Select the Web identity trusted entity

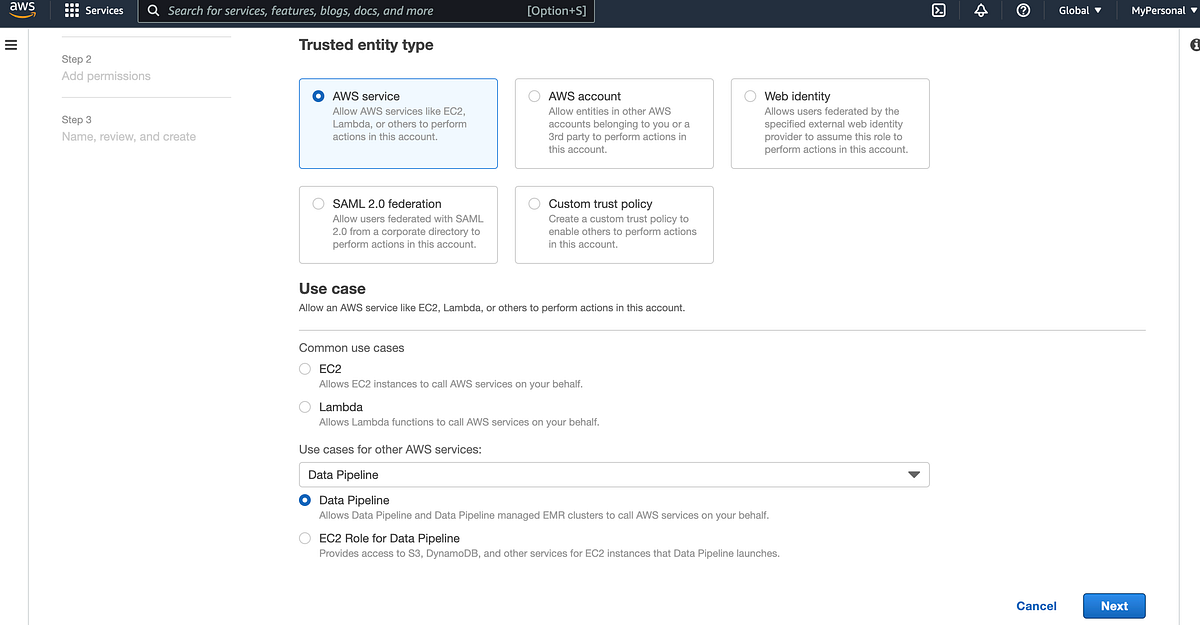click(x=750, y=95)
